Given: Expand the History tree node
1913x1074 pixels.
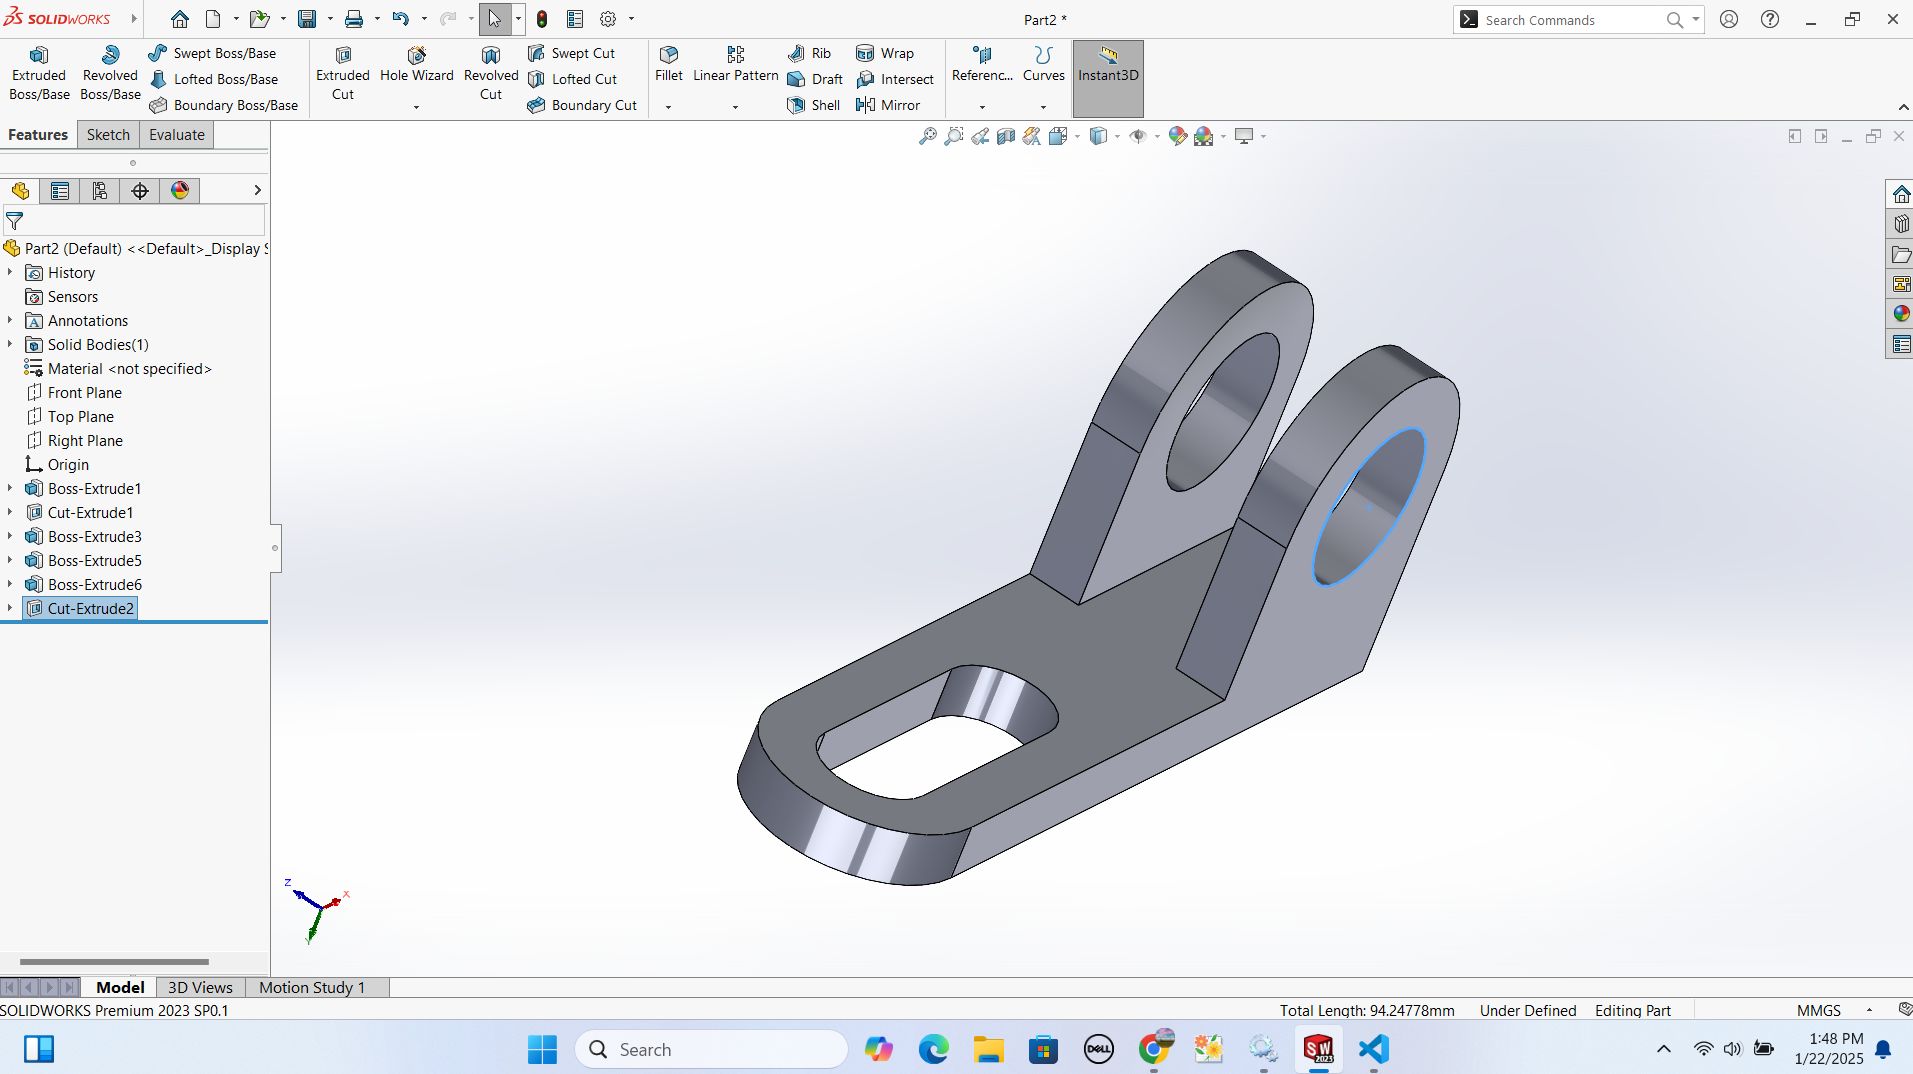Looking at the screenshot, I should 10,273.
